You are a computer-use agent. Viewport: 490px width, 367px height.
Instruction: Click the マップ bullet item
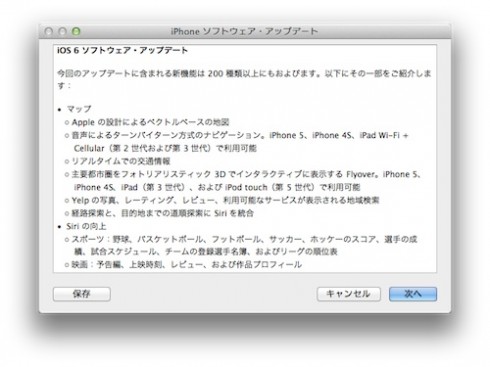(x=79, y=109)
